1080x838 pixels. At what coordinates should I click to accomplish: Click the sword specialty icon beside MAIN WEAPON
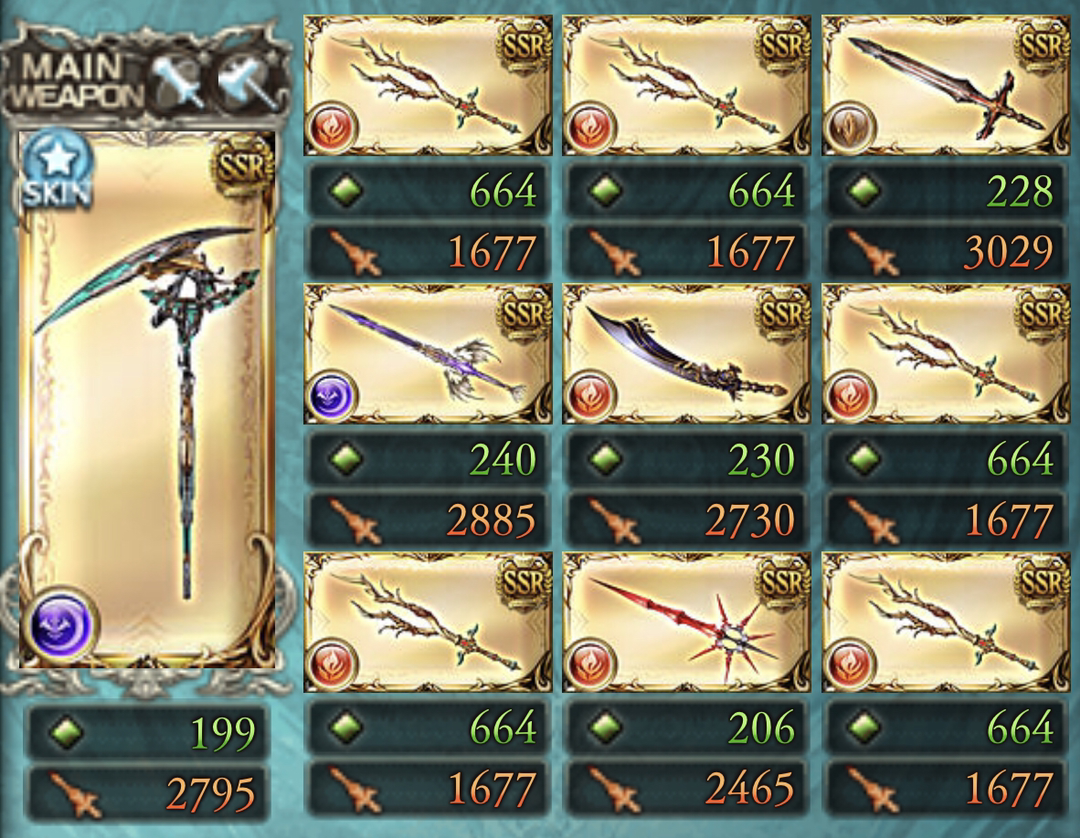click(176, 83)
